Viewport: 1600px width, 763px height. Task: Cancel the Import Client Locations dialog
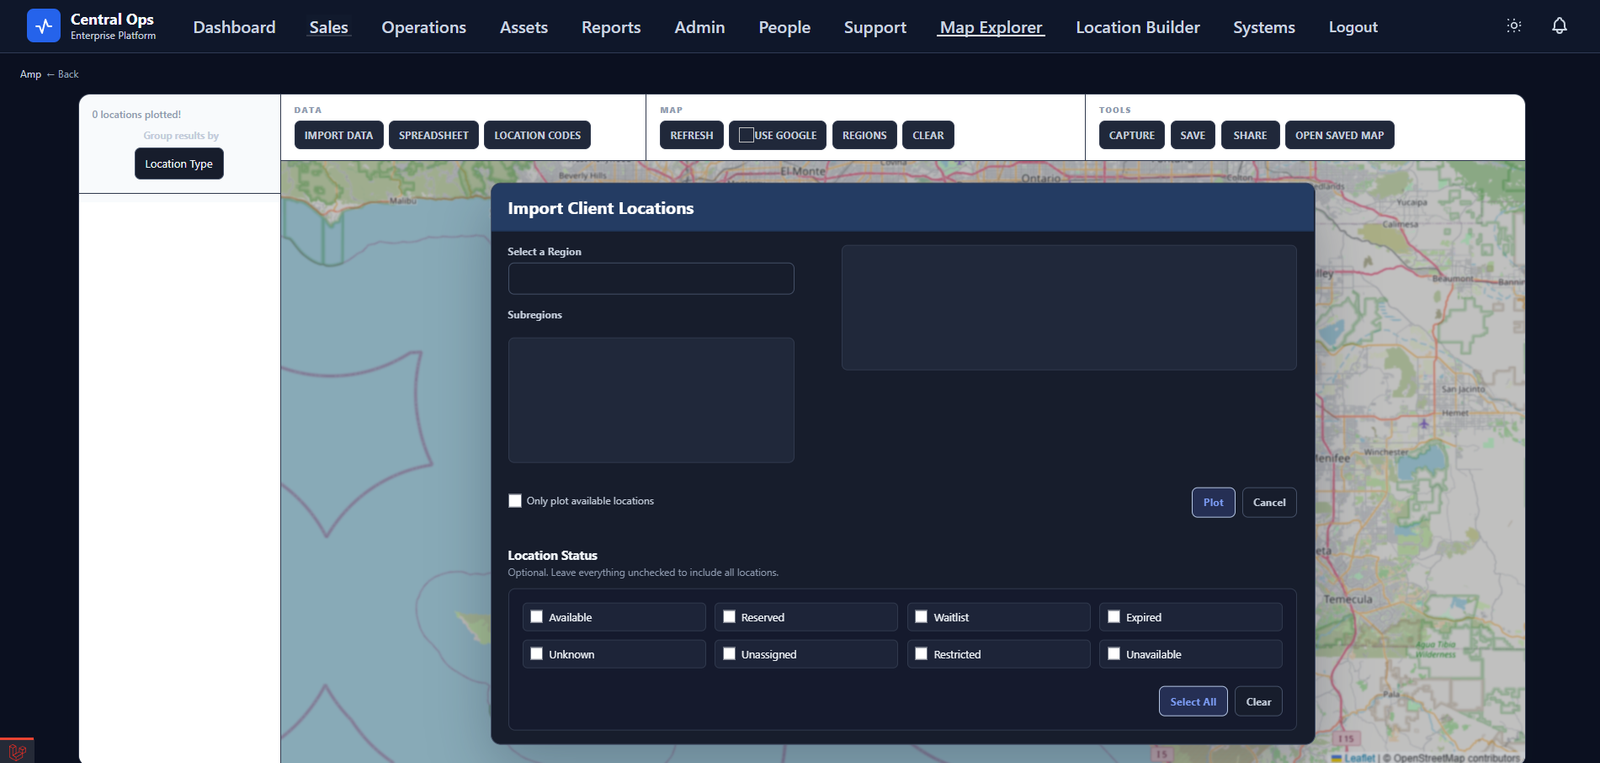coord(1269,502)
